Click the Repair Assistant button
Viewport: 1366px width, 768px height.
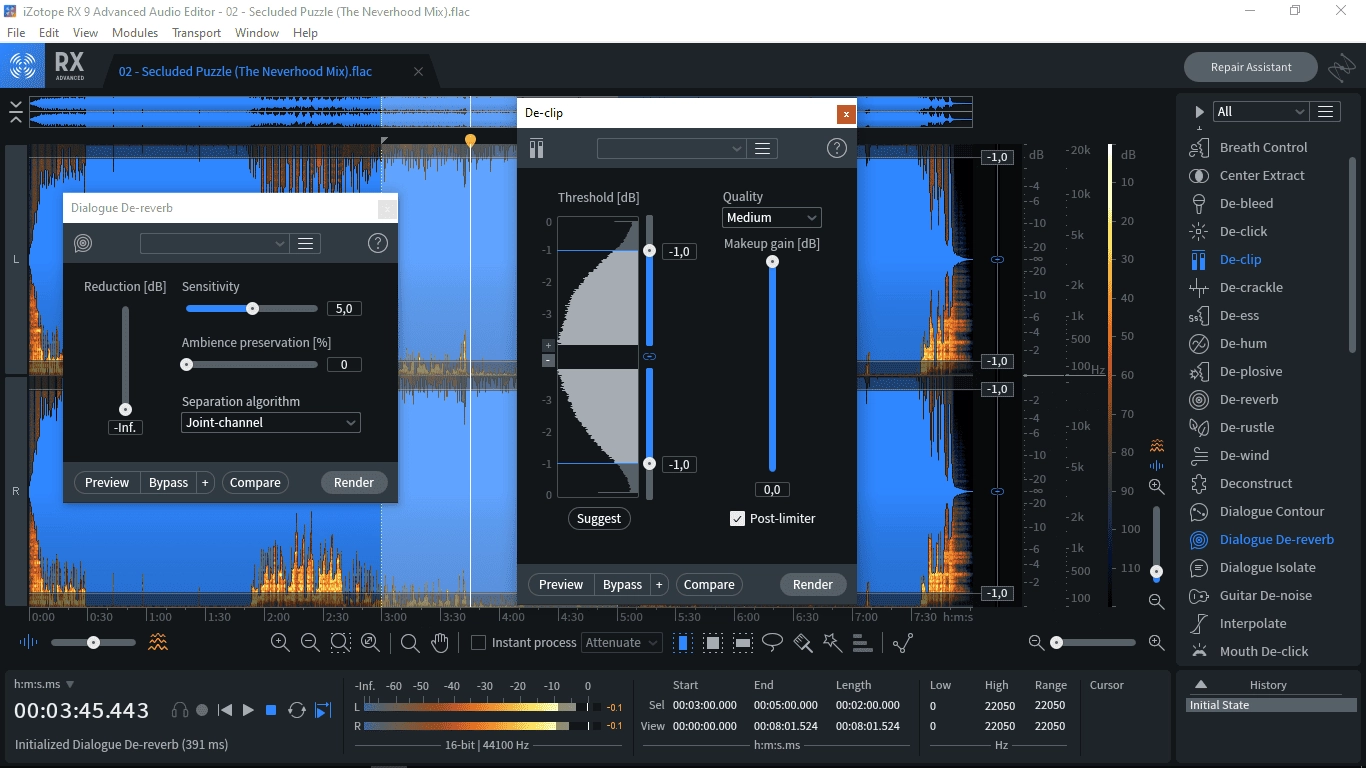1251,67
